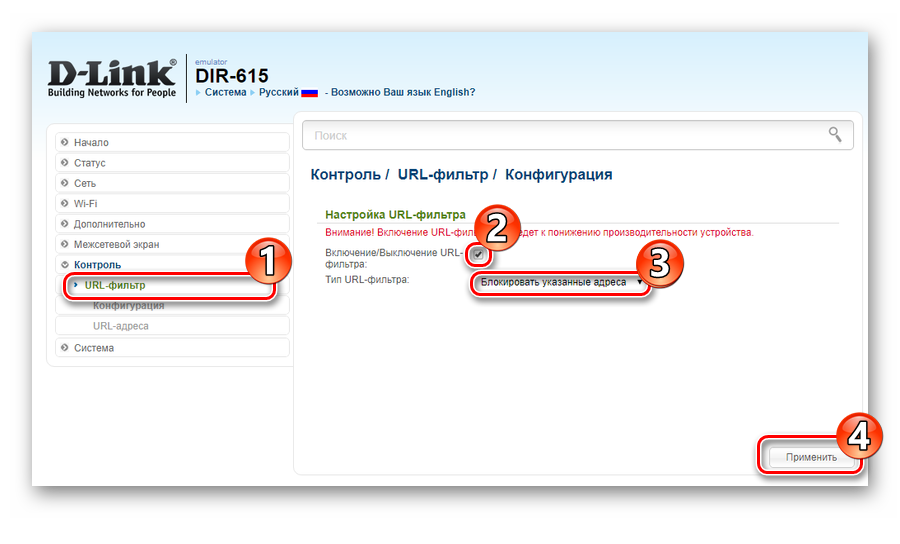Expand the Дополнительно menu section
The height and width of the screenshot is (544, 900).
172,224
